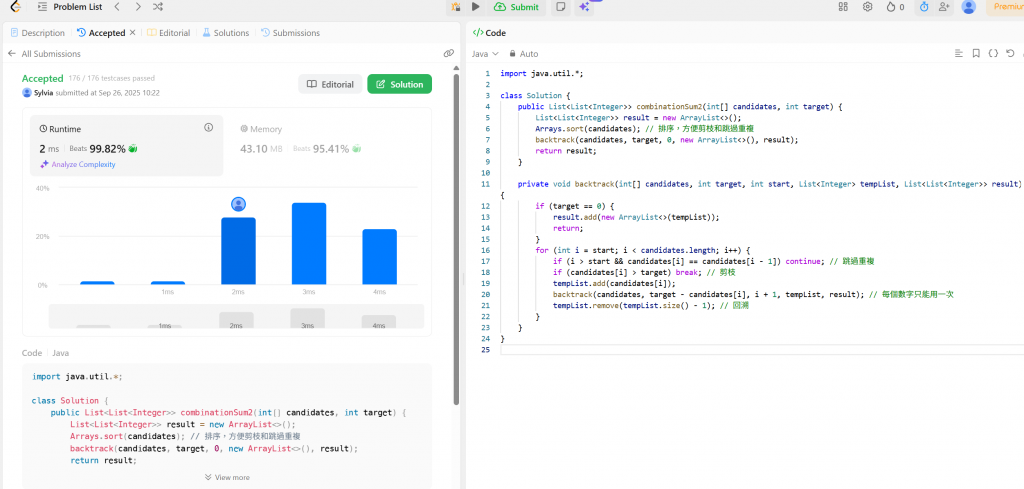Click the 4ms bar in runtime chart
Screen dimensions: 1024x489
[379, 257]
